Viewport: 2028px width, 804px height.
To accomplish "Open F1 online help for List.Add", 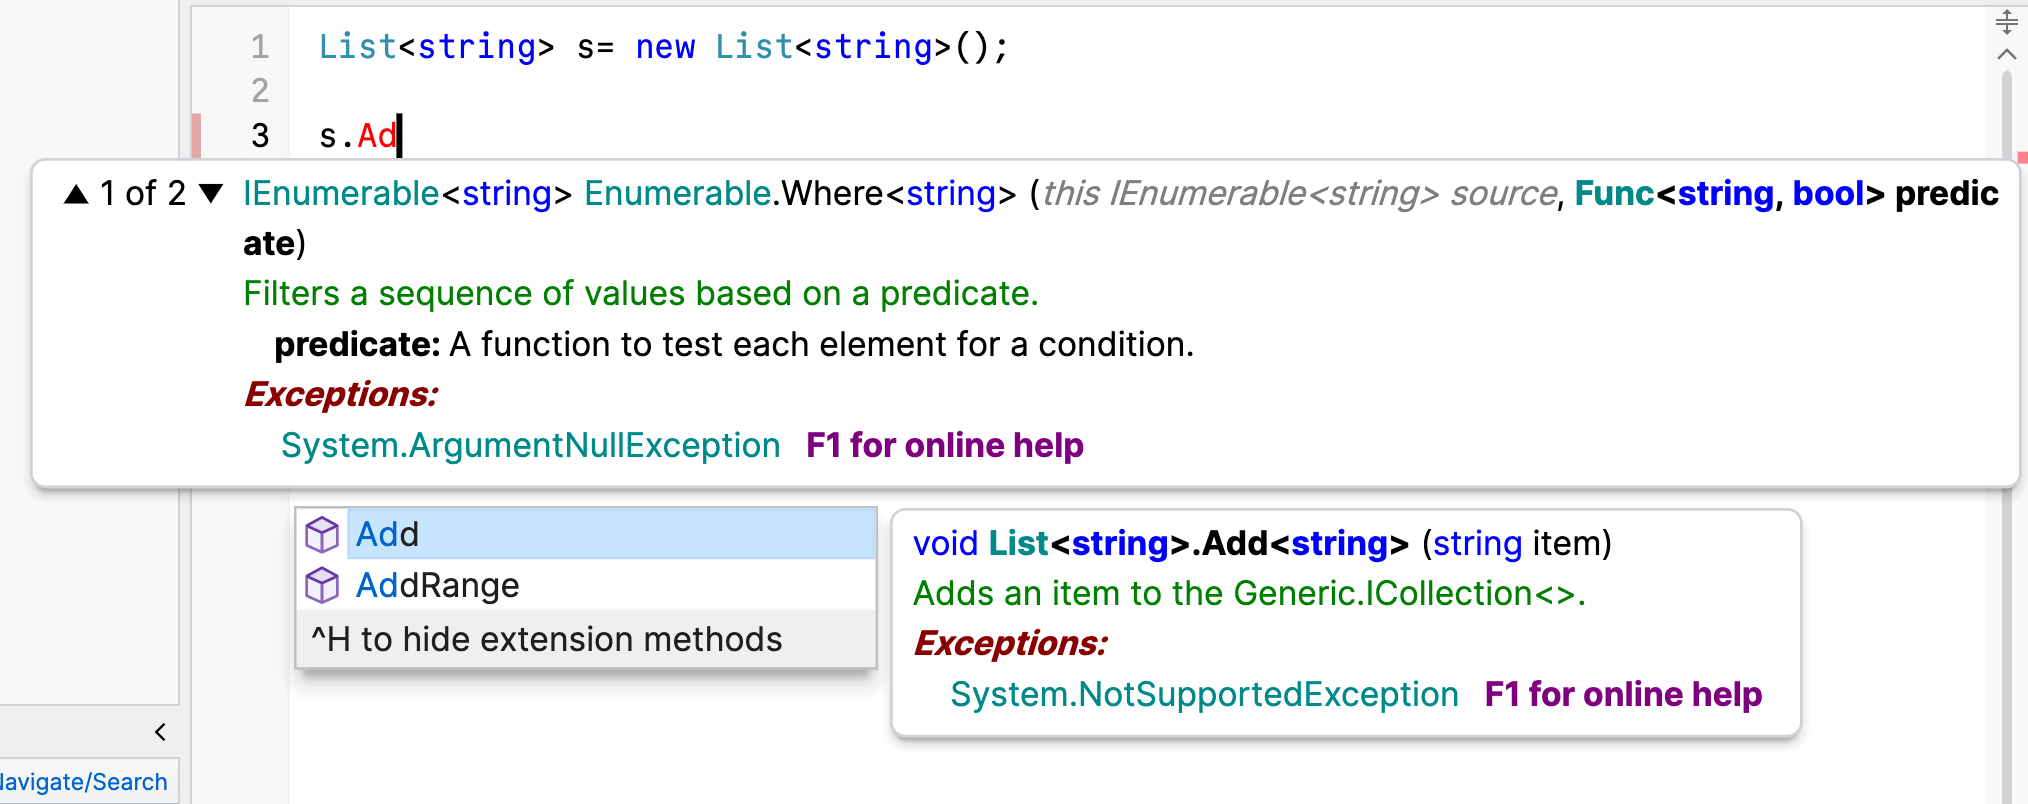I will (1622, 694).
